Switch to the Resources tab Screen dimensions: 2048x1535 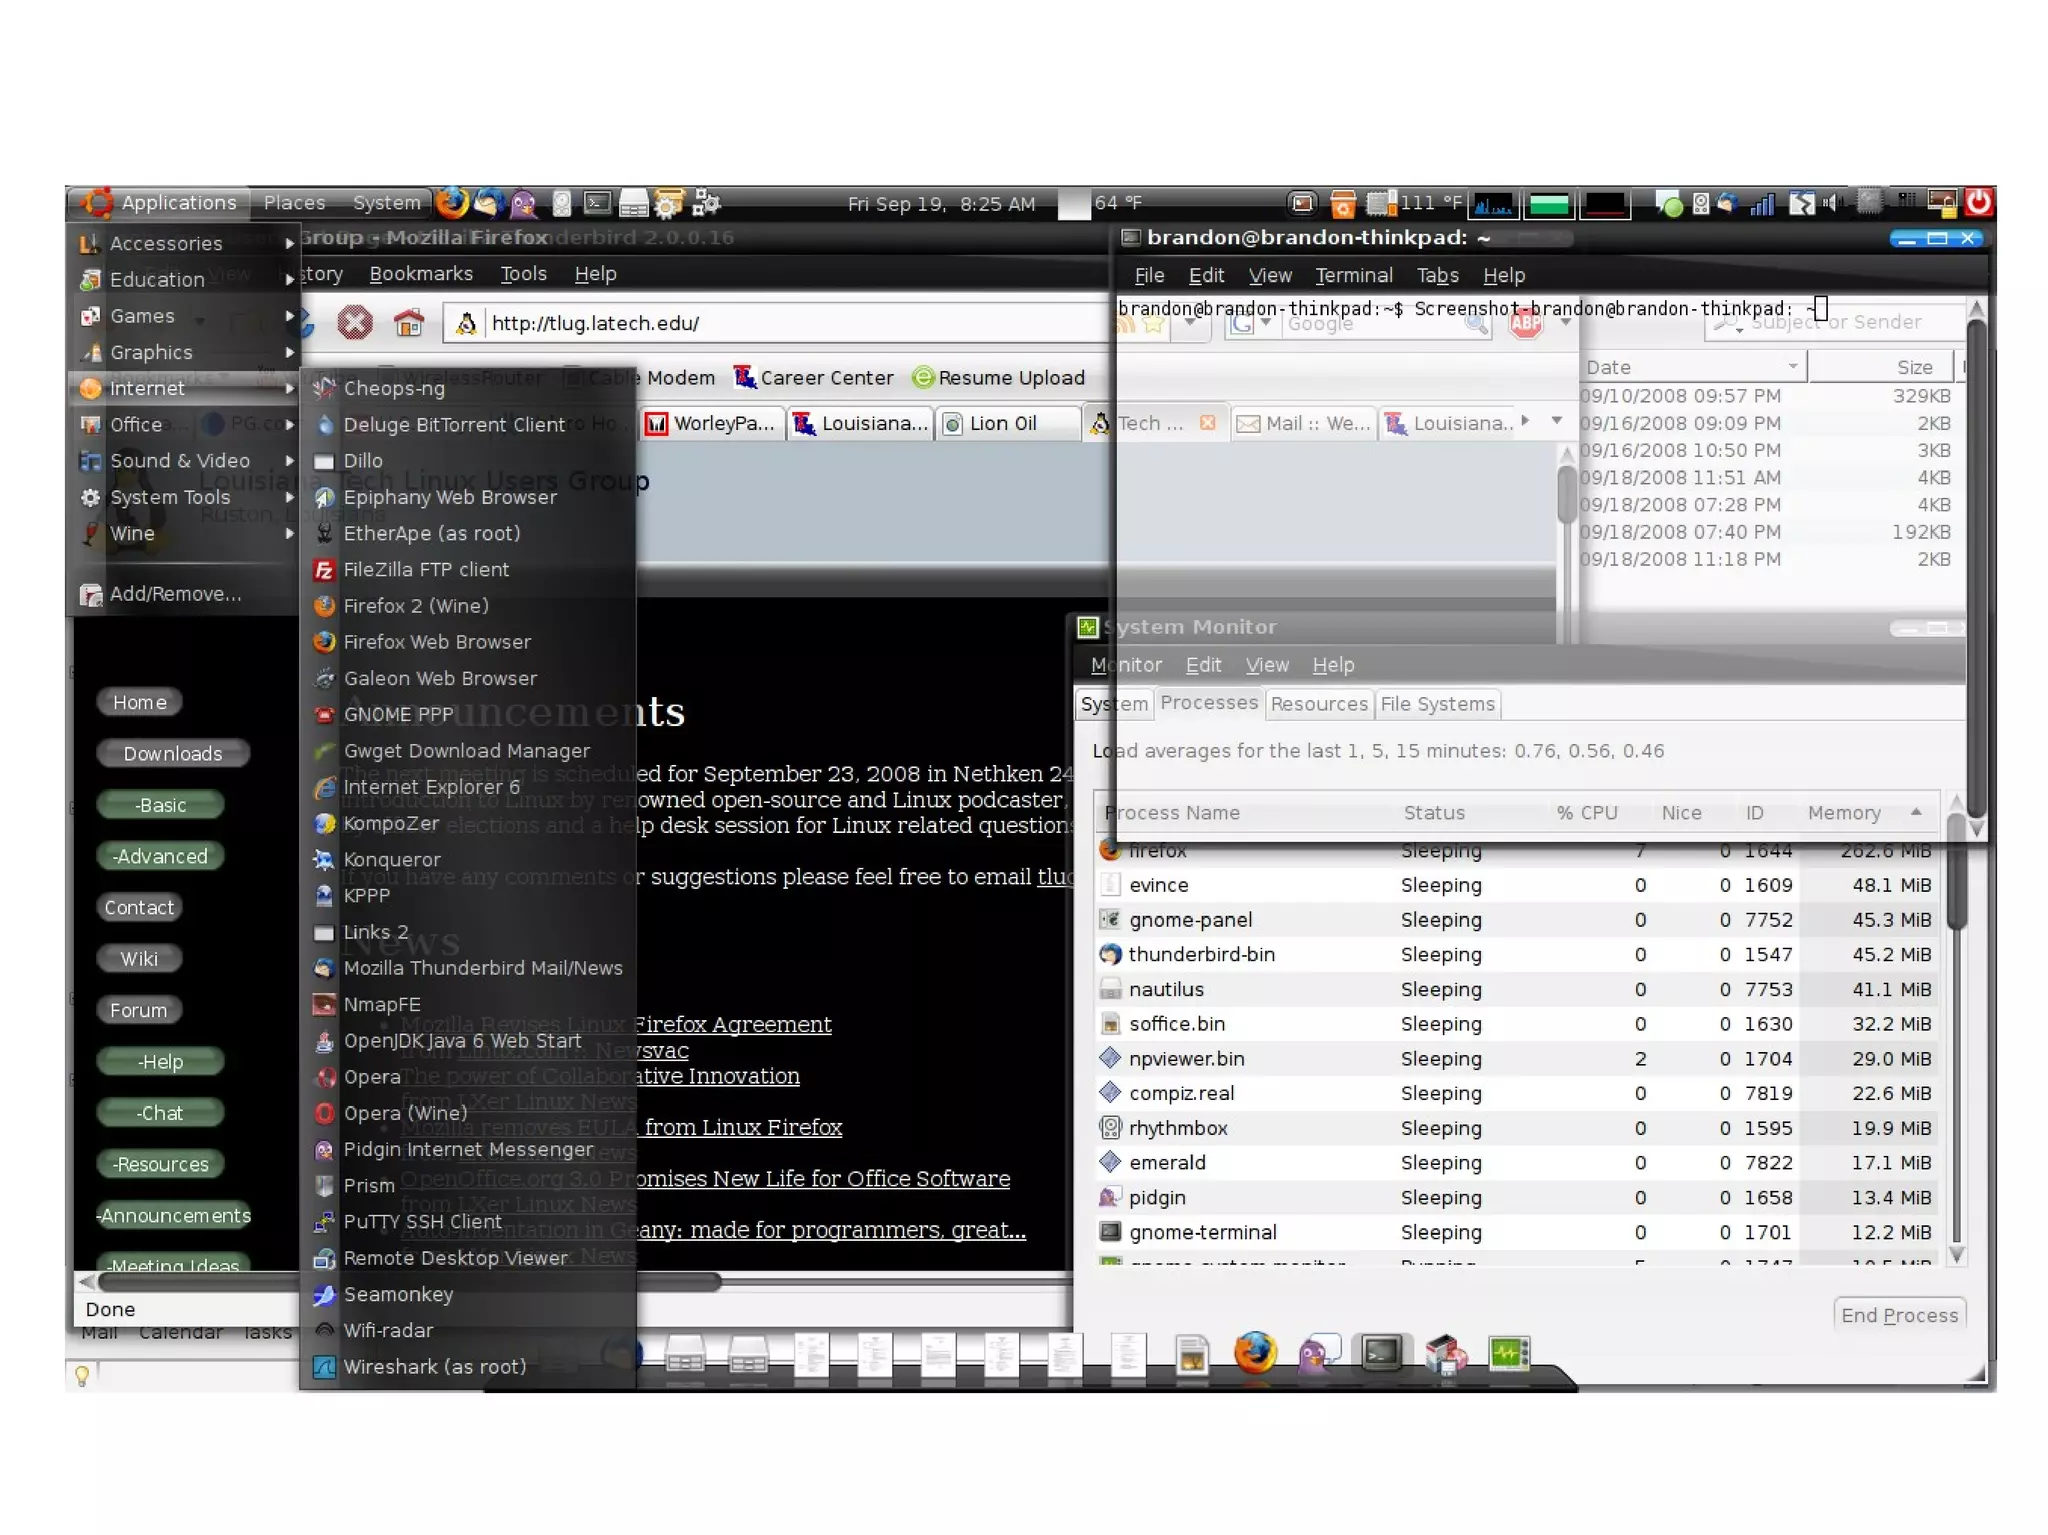1318,704
